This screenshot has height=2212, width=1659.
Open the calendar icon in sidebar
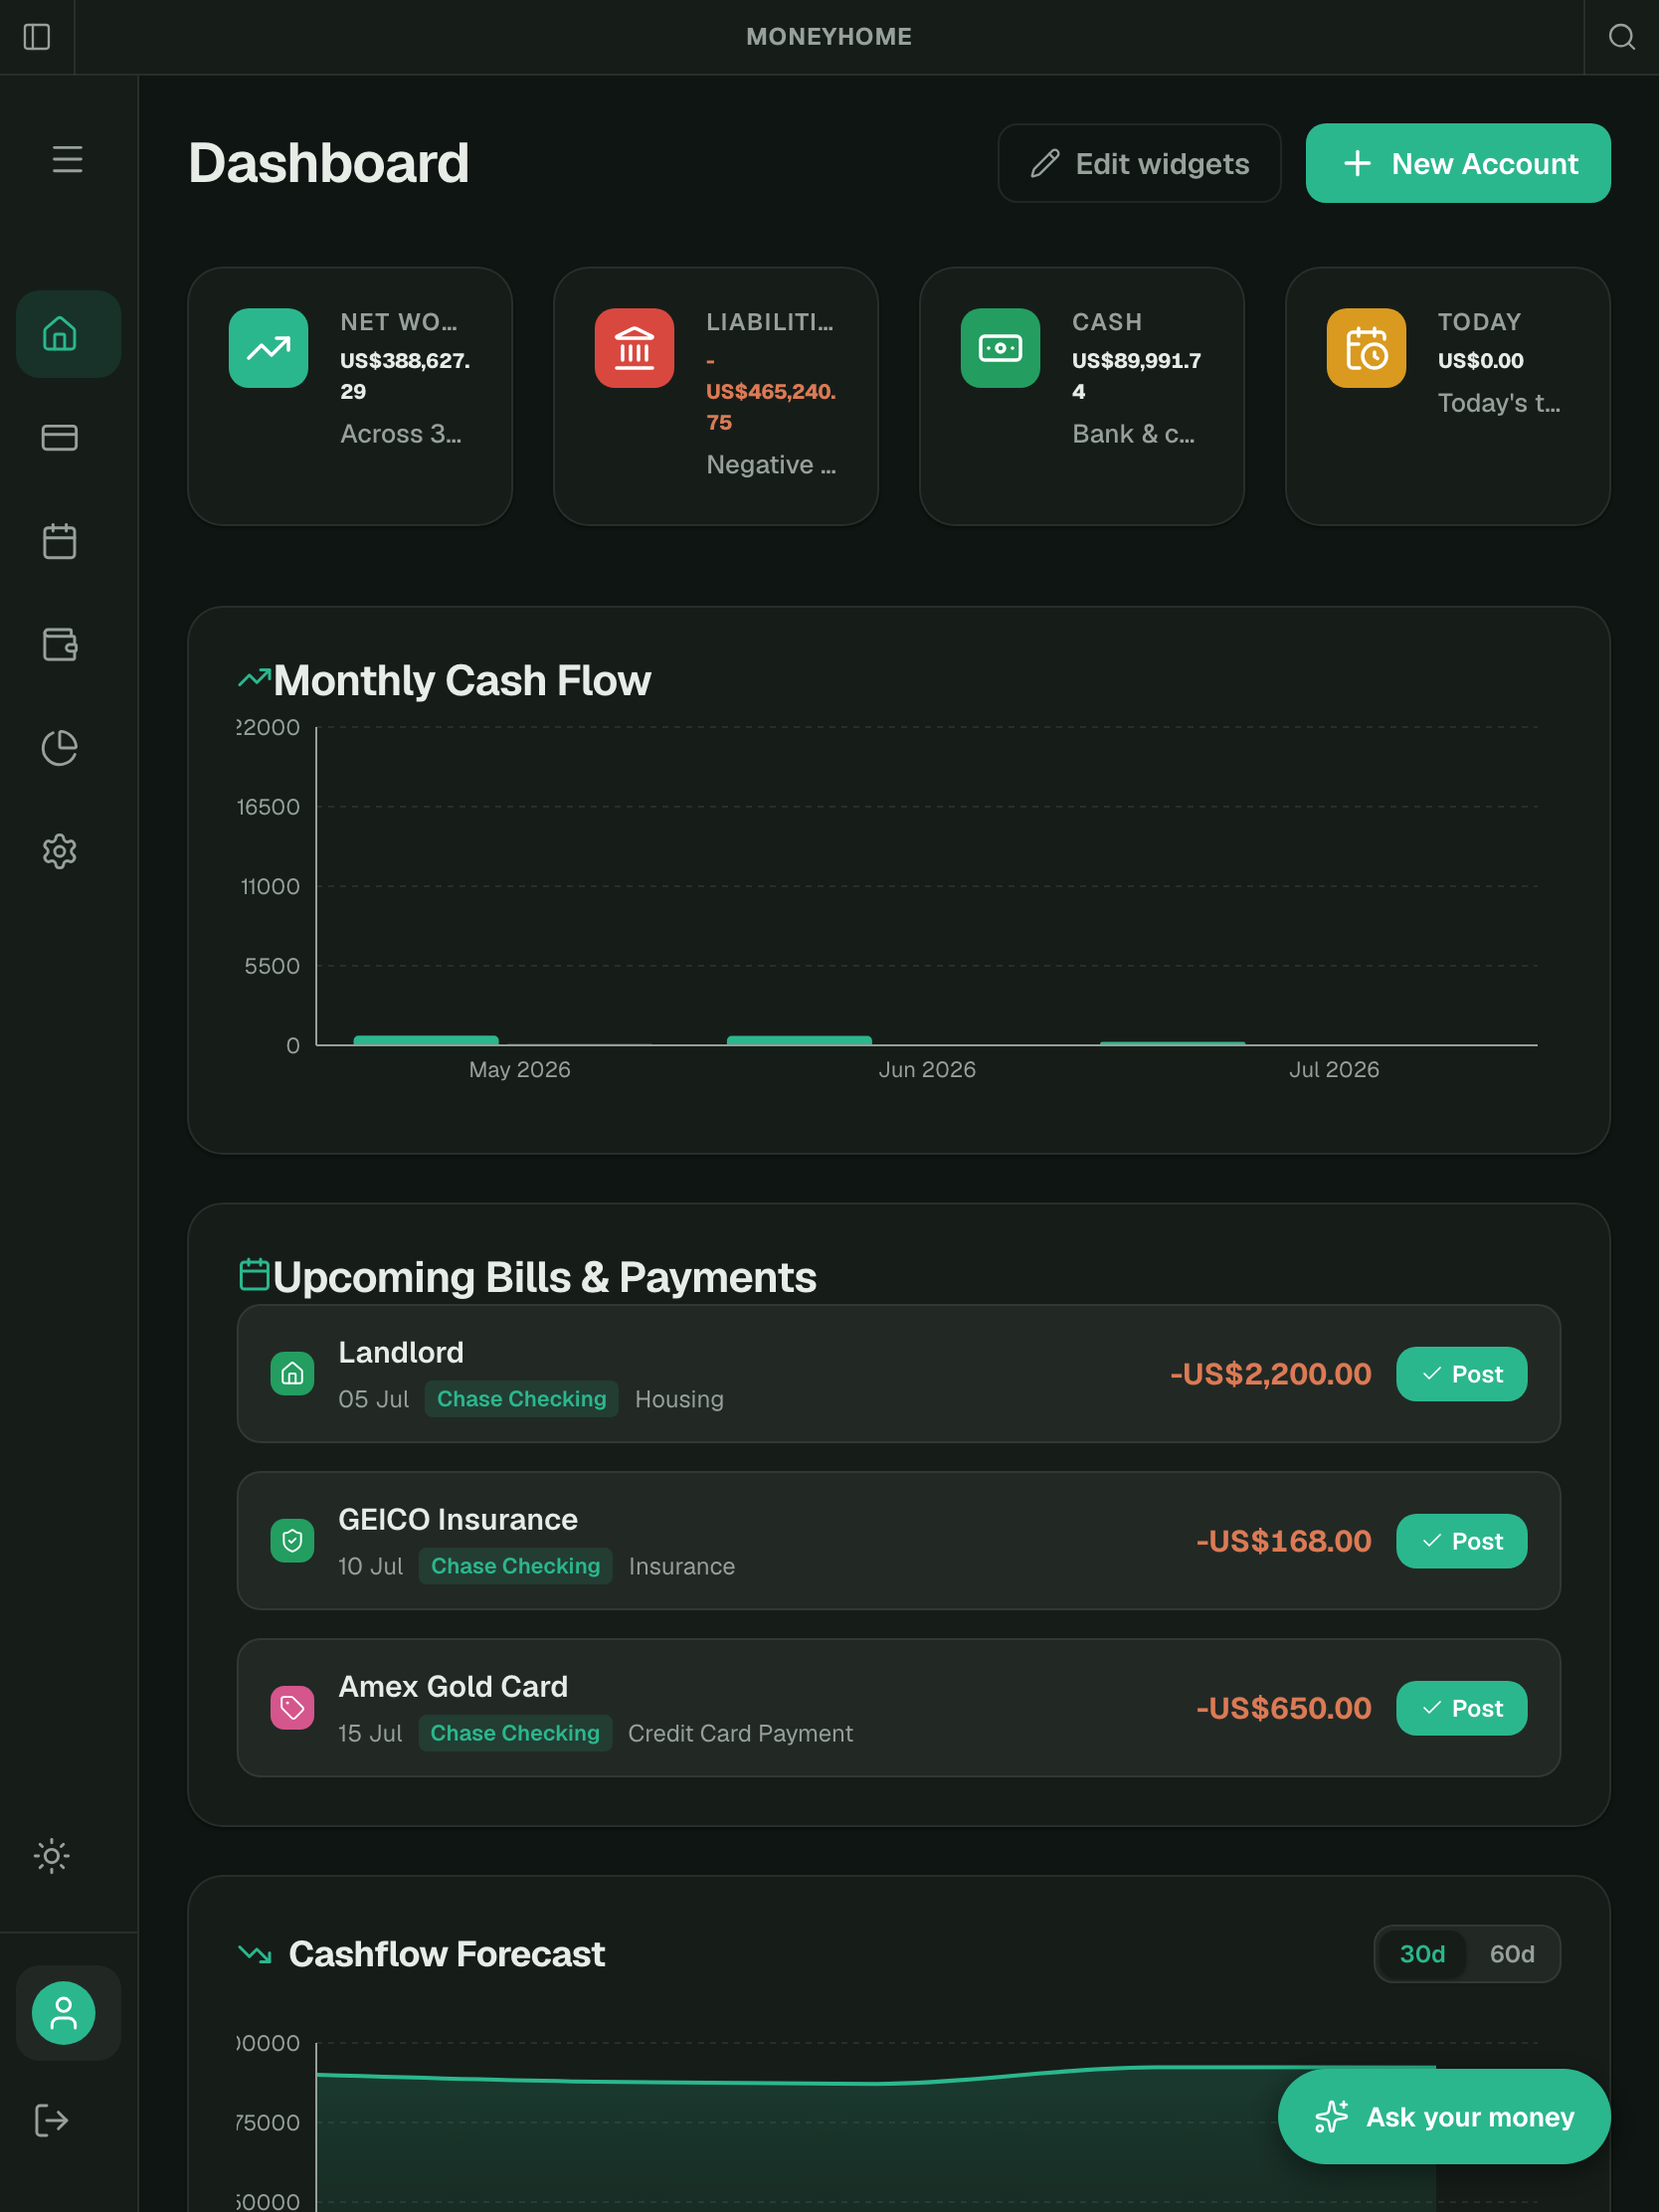60,541
